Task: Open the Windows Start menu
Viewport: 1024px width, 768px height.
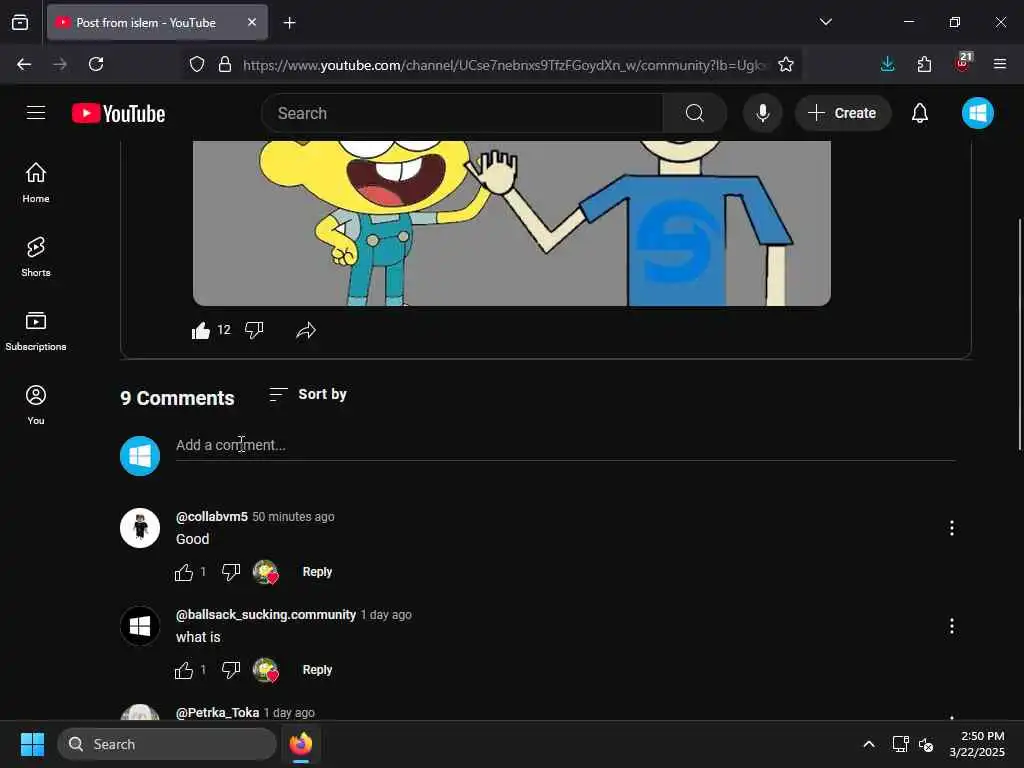Action: [32, 744]
